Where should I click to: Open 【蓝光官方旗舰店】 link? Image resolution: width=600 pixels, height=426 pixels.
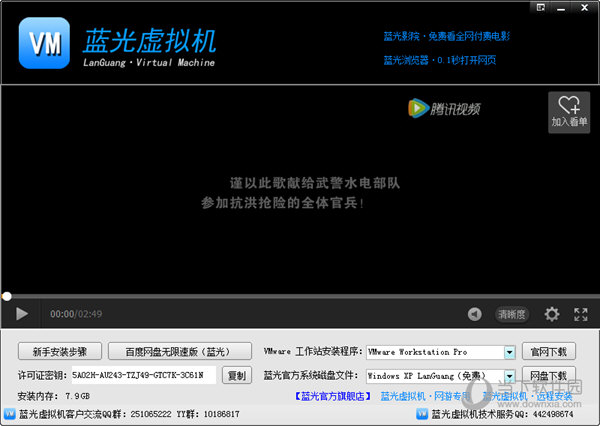(333, 396)
